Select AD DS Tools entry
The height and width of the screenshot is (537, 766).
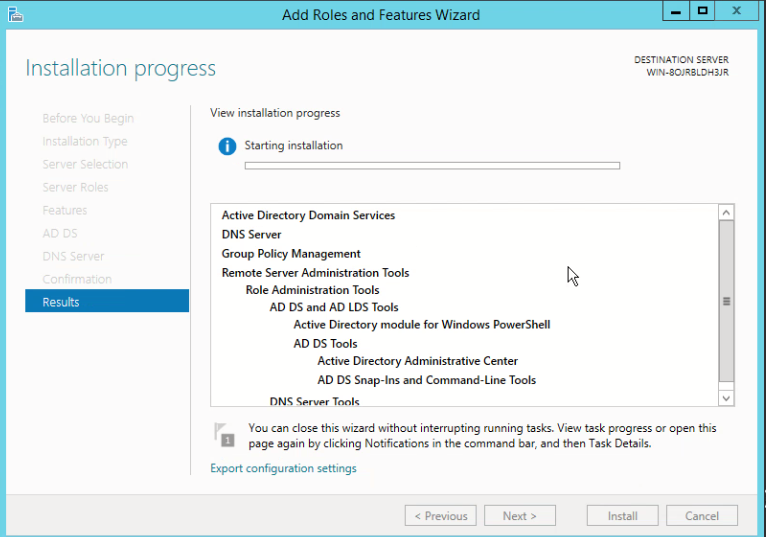tap(325, 343)
